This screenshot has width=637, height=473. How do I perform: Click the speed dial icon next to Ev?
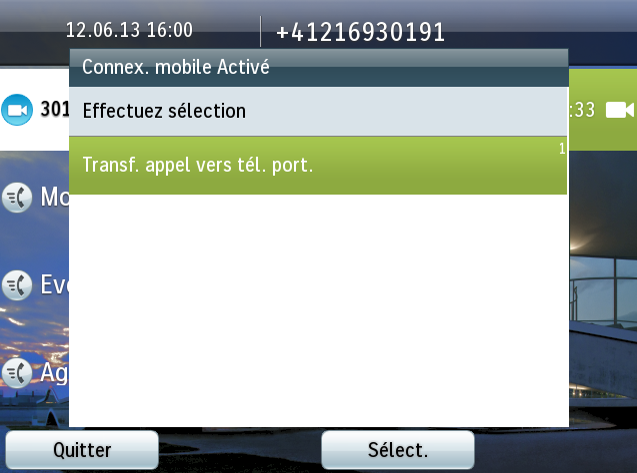[x=17, y=285]
